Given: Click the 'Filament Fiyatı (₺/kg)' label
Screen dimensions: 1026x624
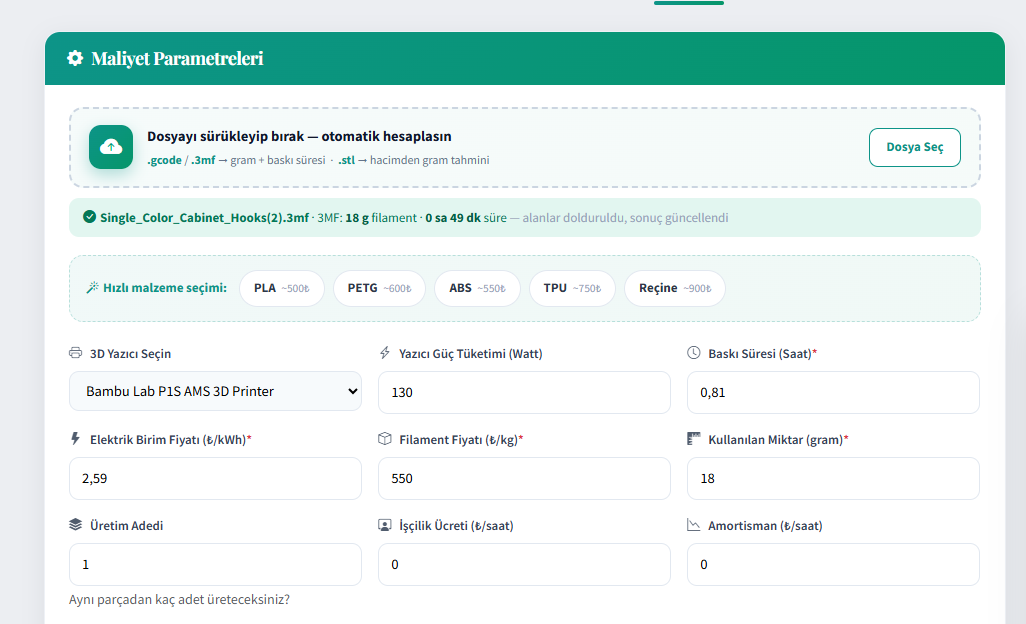Looking at the screenshot, I should tap(459, 440).
